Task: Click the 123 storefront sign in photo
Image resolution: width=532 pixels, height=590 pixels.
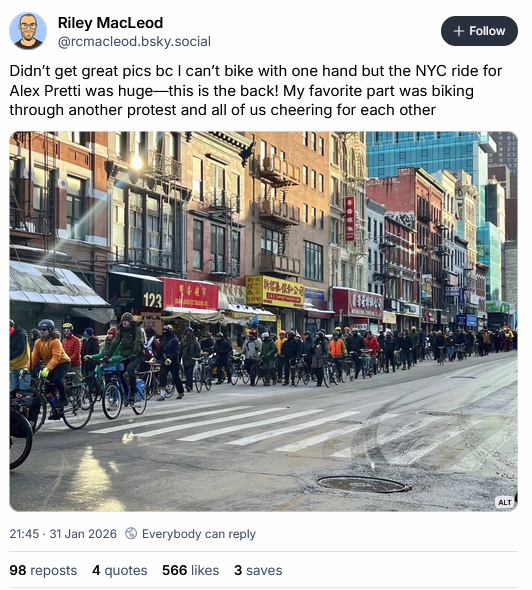Action: pos(152,300)
